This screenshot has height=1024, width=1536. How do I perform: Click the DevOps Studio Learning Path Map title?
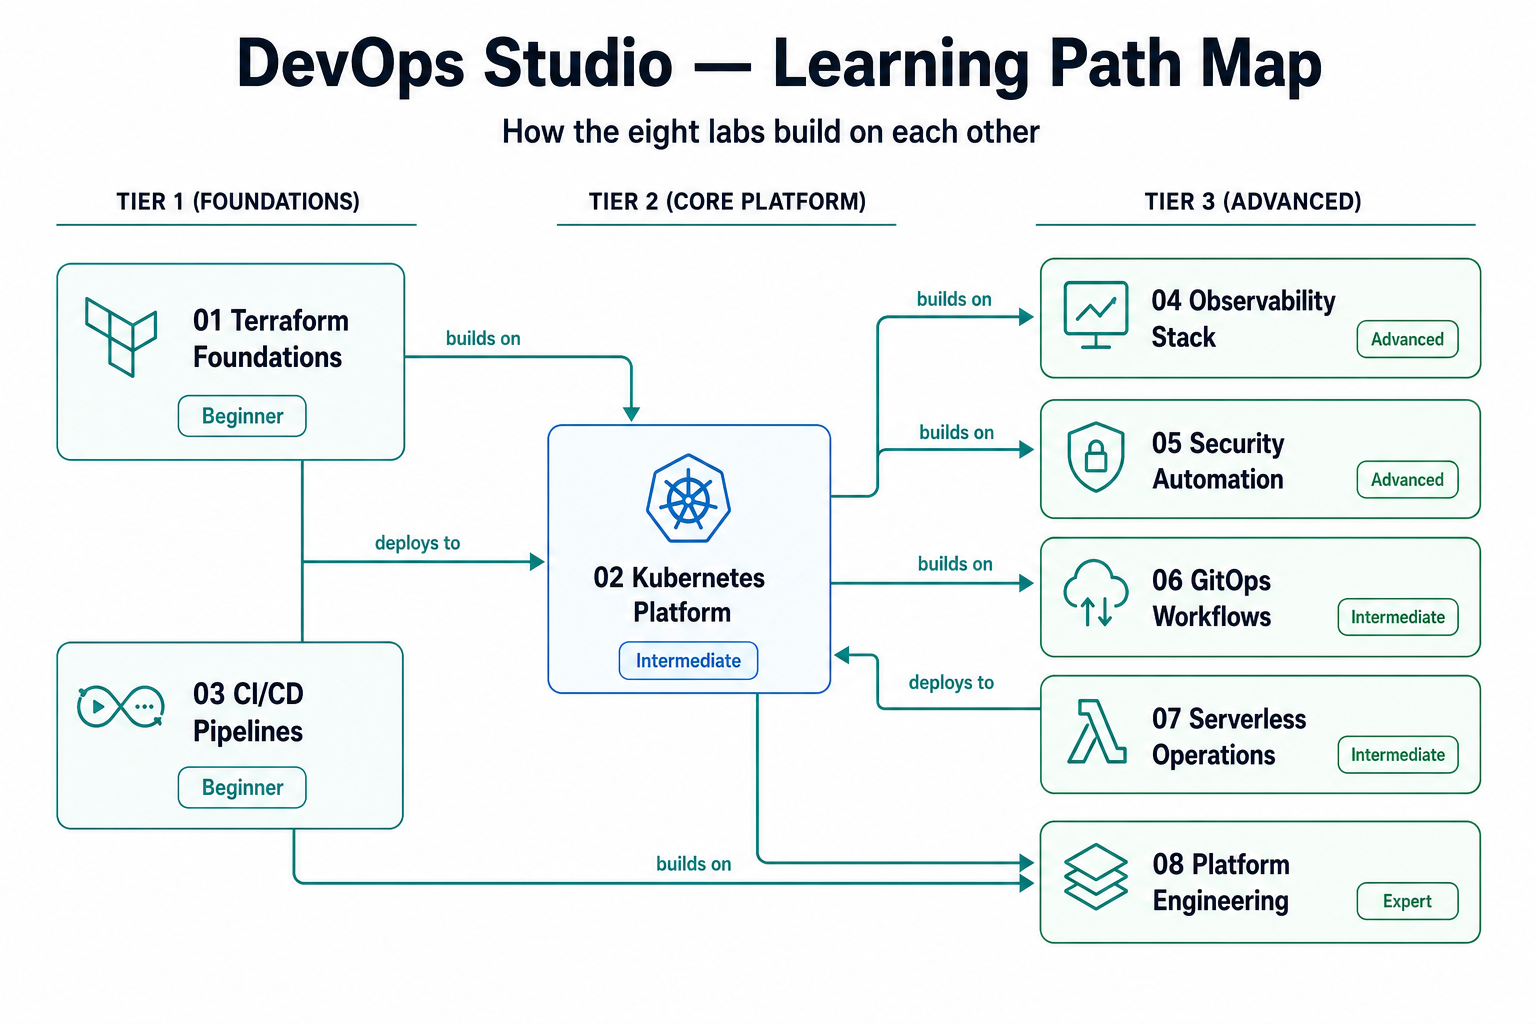pyautogui.click(x=779, y=64)
